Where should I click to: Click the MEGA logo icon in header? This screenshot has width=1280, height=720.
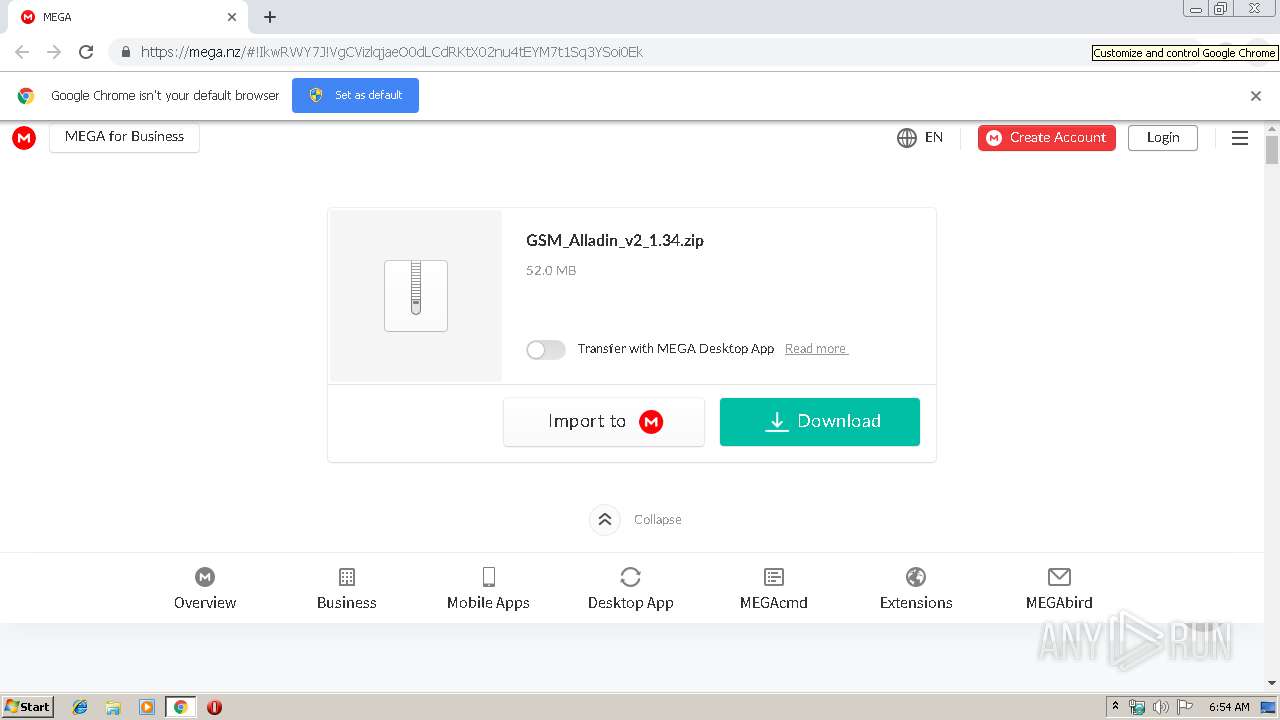tap(24, 138)
